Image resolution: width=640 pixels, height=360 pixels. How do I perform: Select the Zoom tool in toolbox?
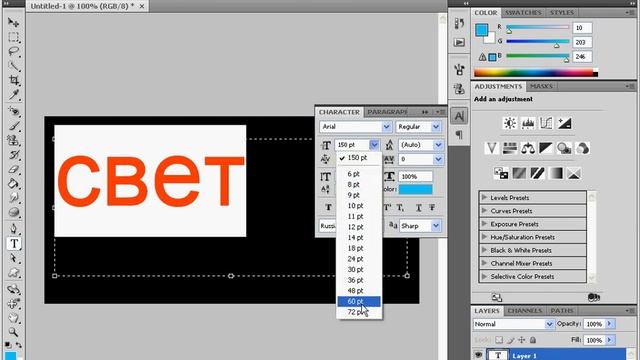coord(13,332)
